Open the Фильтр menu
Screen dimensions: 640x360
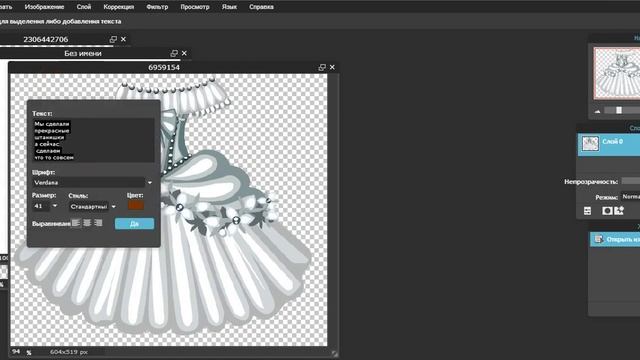point(157,7)
